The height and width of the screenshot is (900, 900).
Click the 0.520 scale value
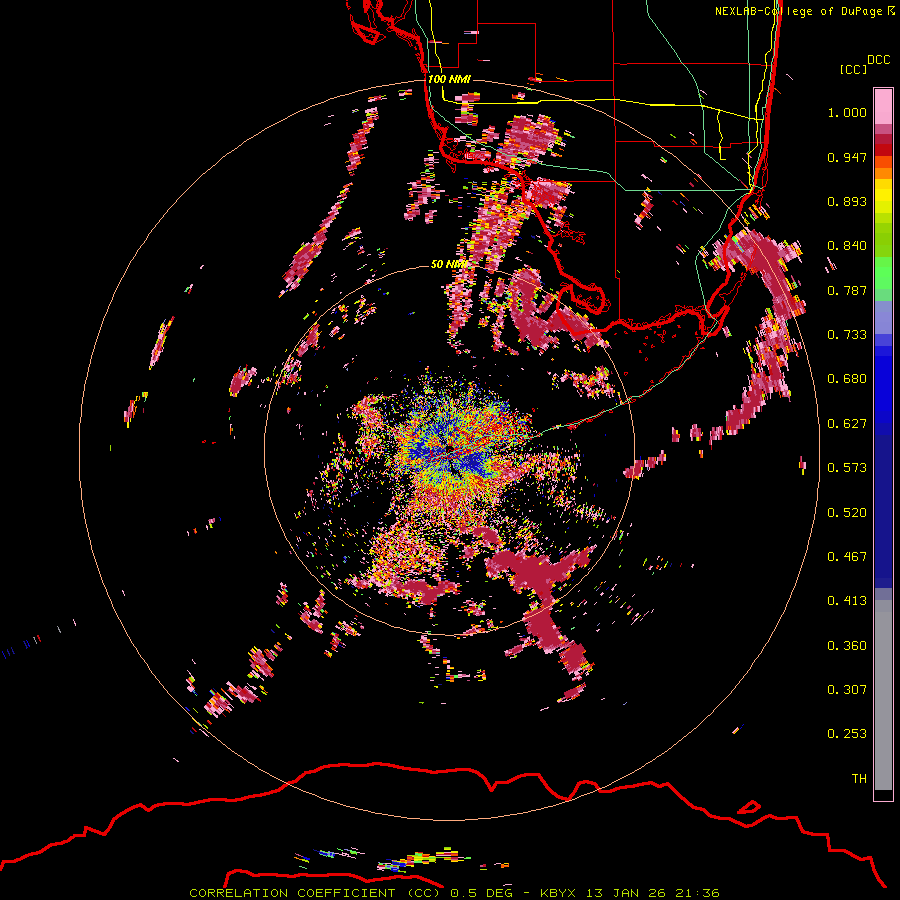(x=847, y=513)
